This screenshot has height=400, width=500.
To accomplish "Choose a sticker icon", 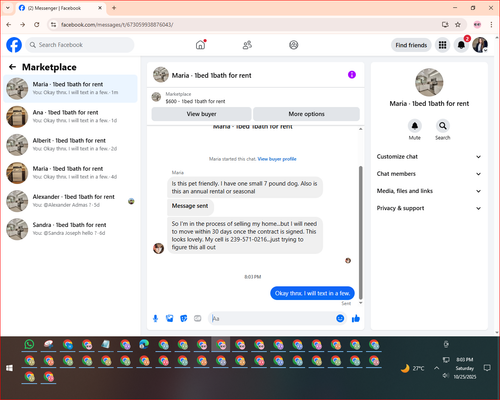I will (x=184, y=318).
